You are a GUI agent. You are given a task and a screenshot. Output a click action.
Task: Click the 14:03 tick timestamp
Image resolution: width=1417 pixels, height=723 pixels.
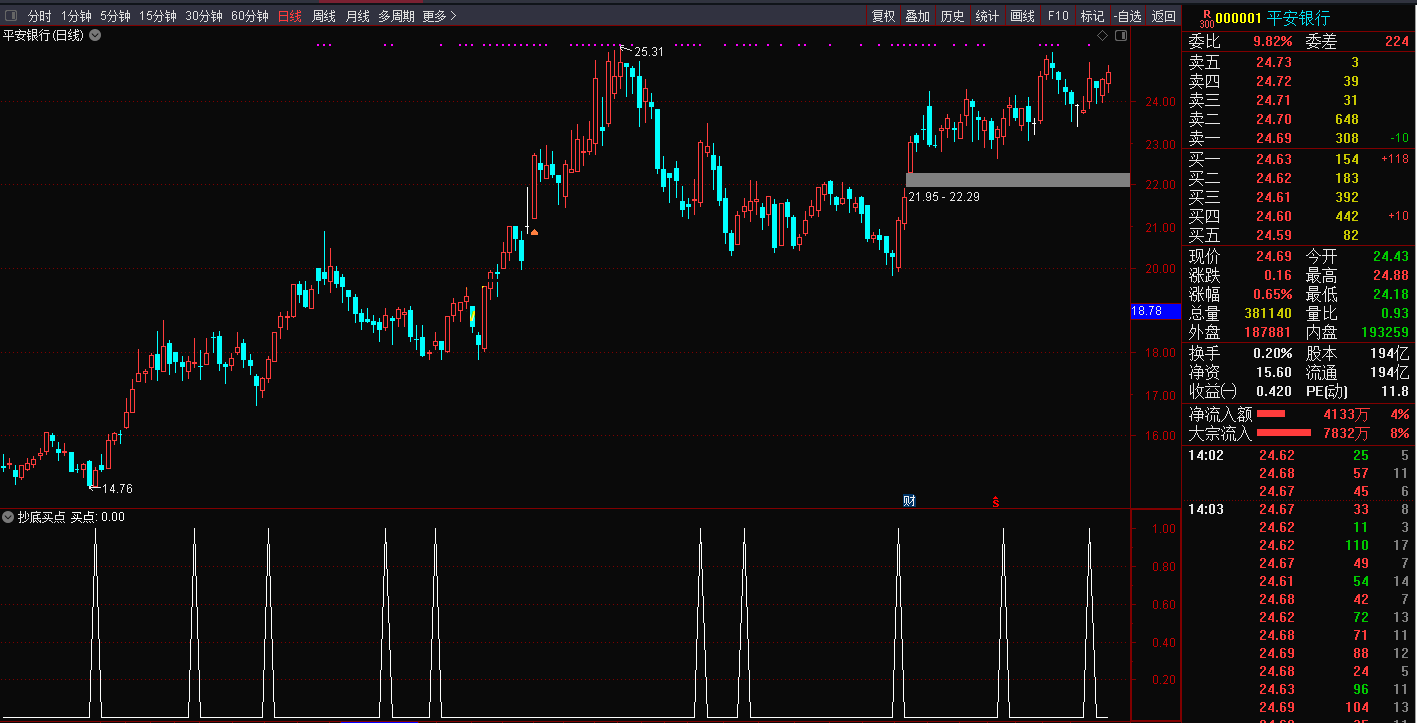pyautogui.click(x=1205, y=509)
